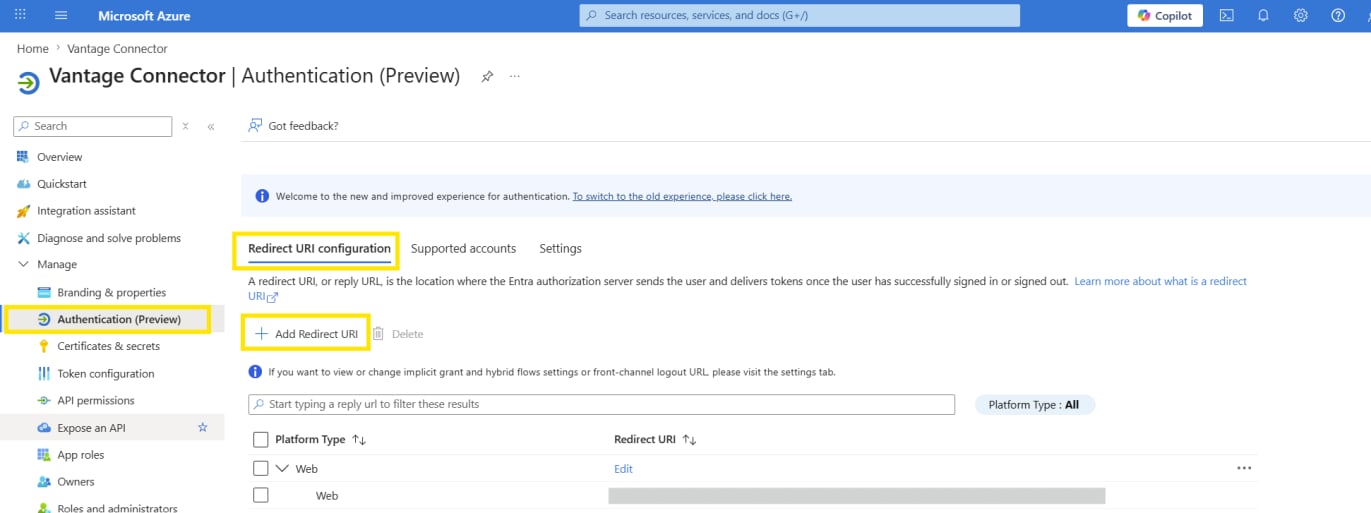Click the Quickstart cloud icon
The width and height of the screenshot is (1371, 513).
pyautogui.click(x=23, y=184)
